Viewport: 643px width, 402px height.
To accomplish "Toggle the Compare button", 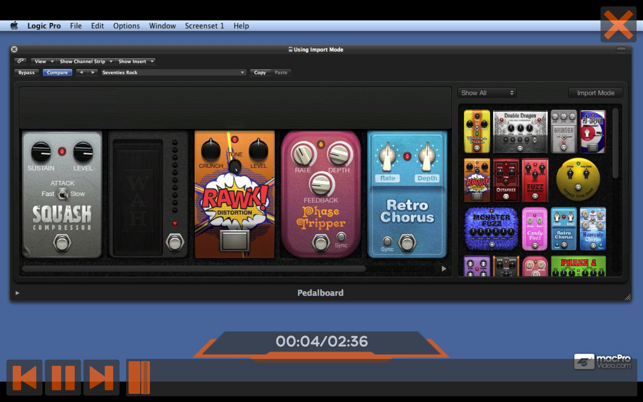I will tap(57, 73).
